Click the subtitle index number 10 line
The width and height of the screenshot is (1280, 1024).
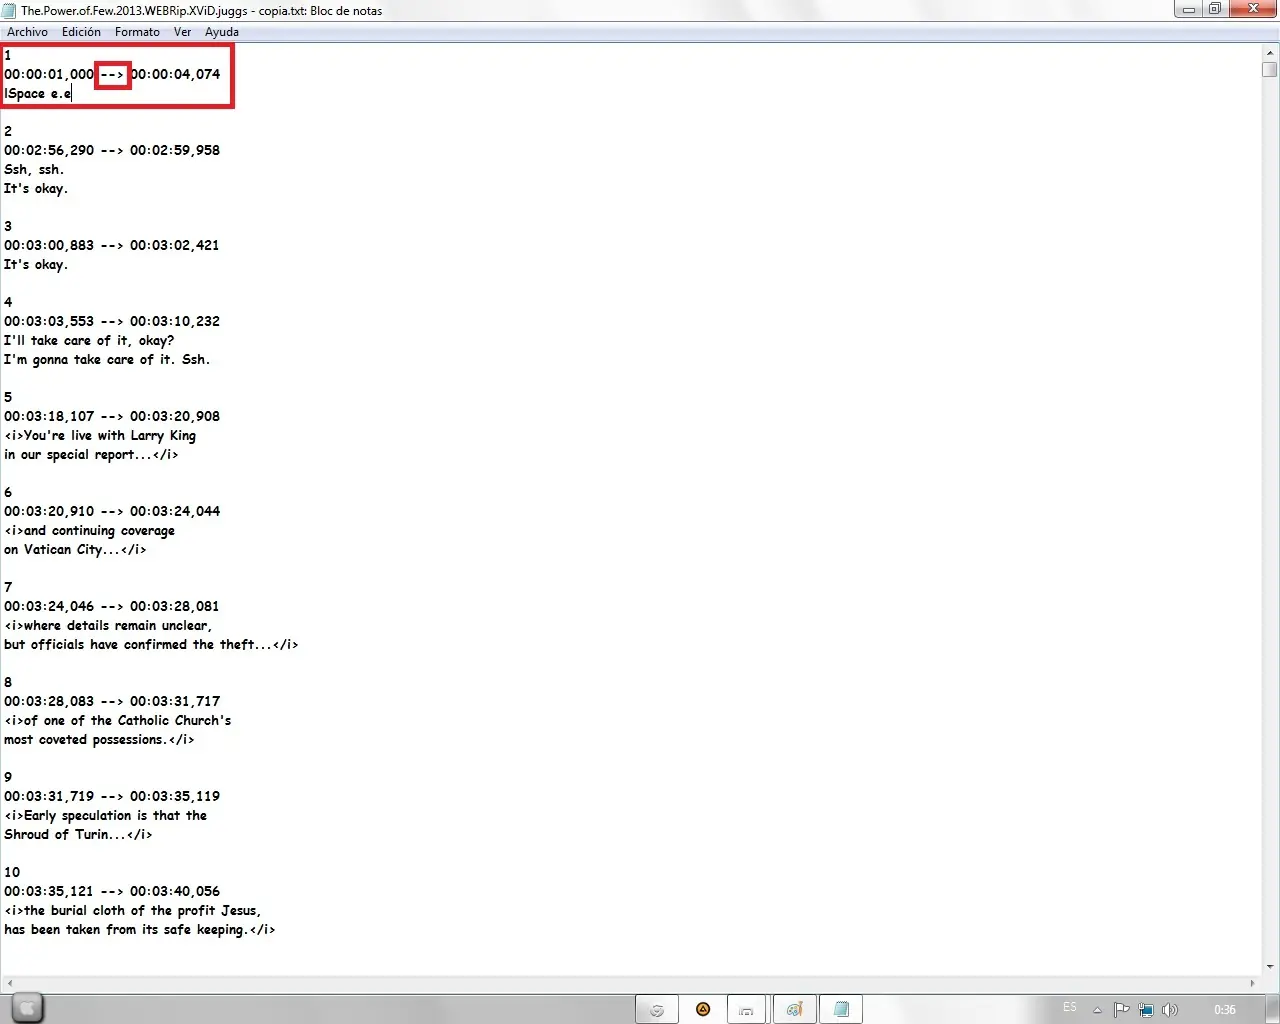pos(12,872)
